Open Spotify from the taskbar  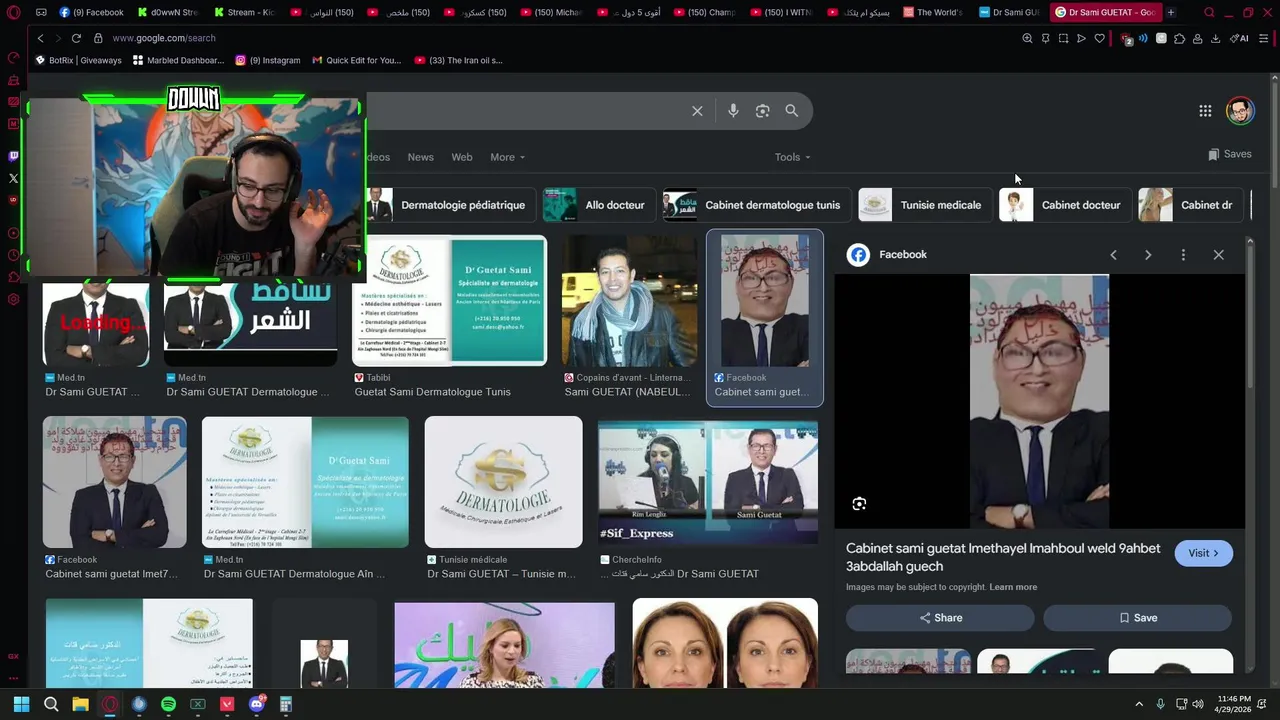[x=168, y=704]
